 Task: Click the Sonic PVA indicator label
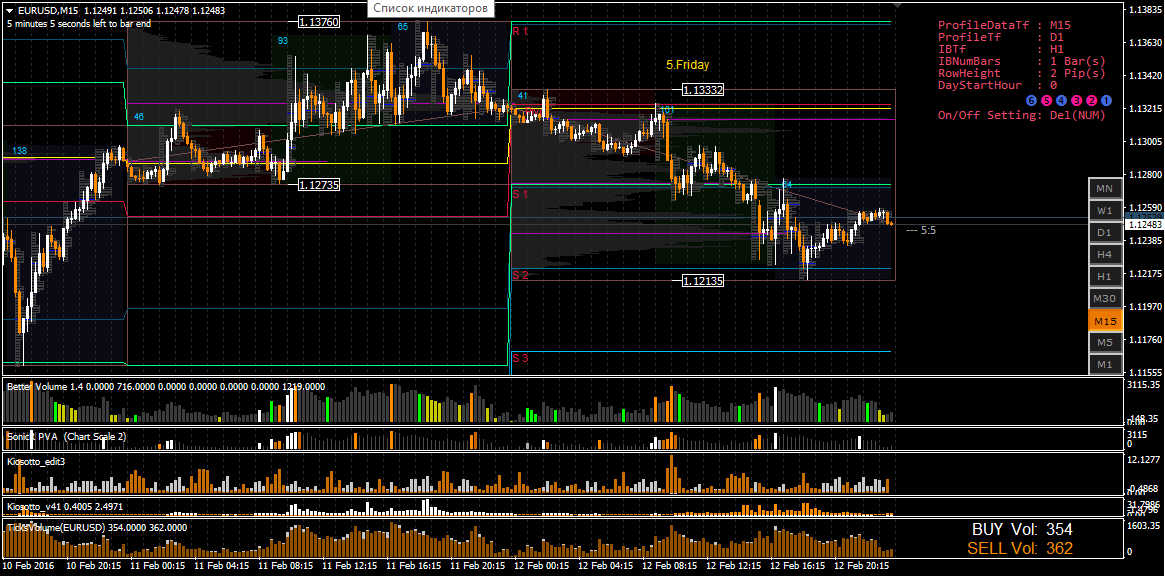pyautogui.click(x=66, y=436)
